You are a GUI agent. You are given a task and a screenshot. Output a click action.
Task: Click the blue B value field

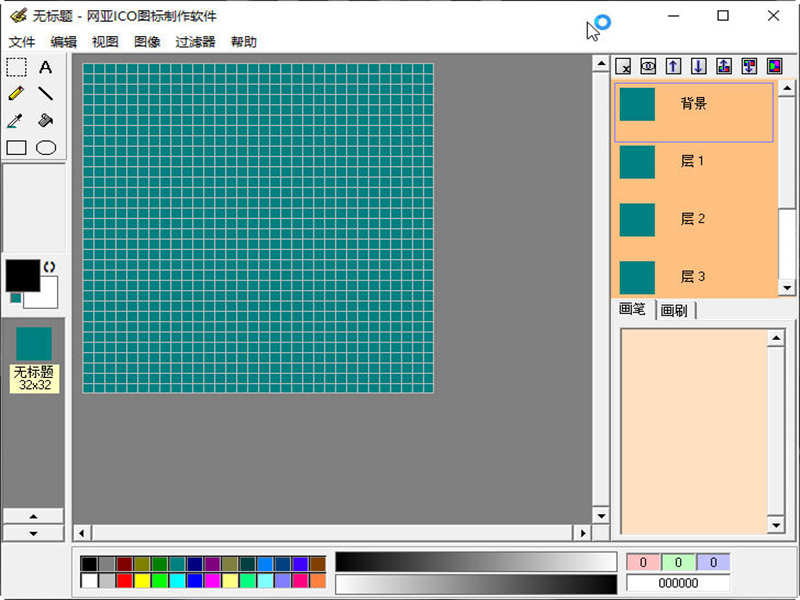coord(713,562)
